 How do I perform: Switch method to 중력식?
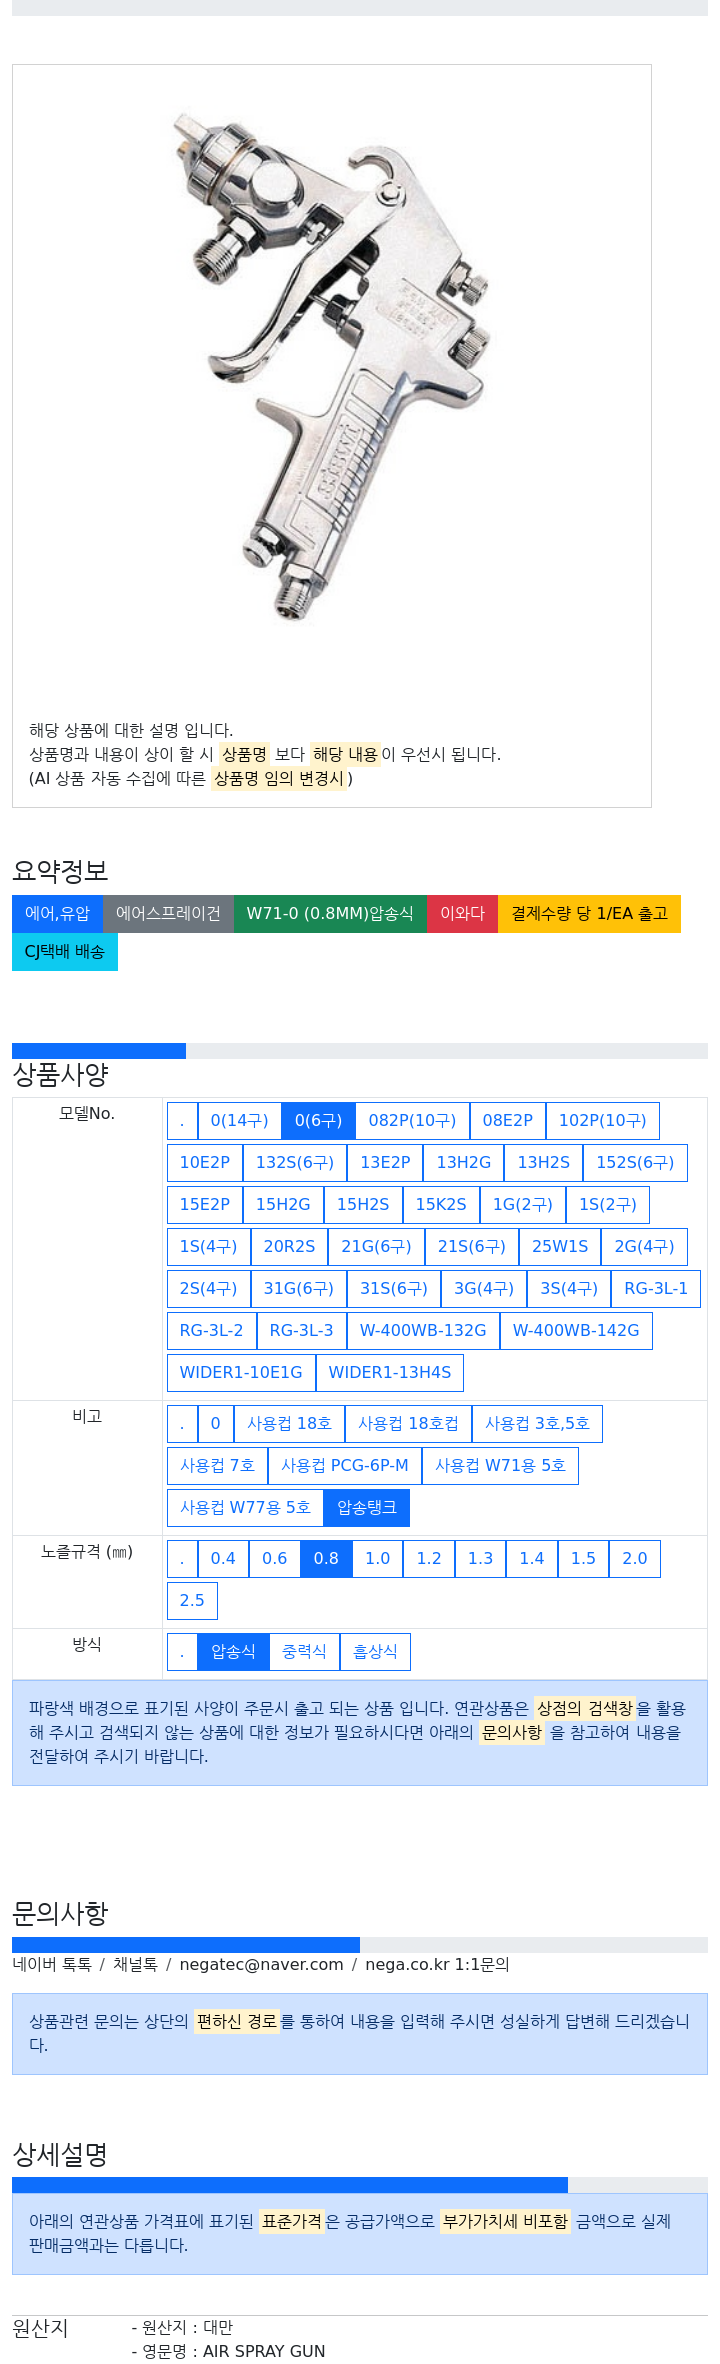coord(304,1652)
